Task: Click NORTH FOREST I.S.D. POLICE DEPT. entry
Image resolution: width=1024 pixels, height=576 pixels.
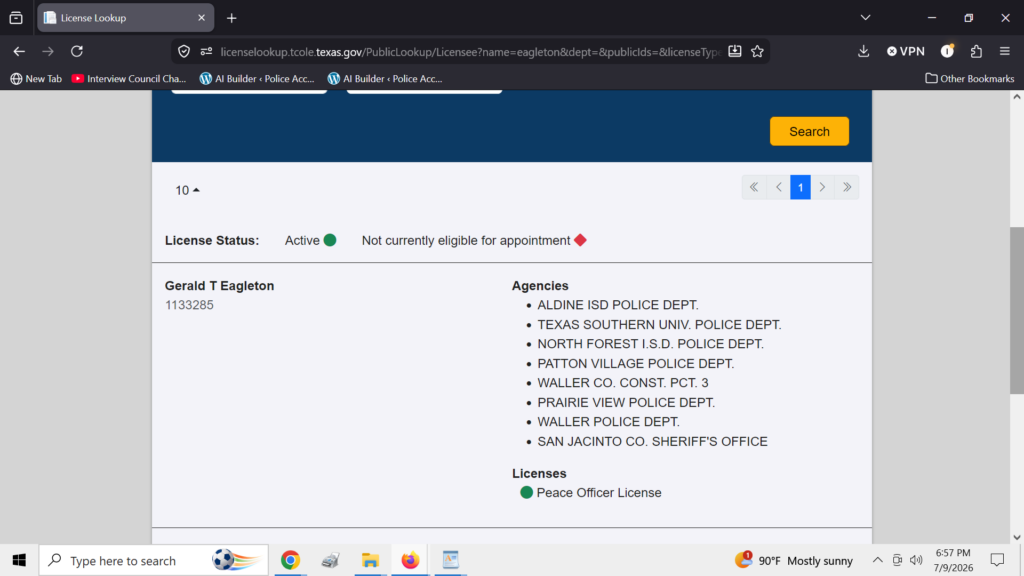Action: click(x=650, y=344)
